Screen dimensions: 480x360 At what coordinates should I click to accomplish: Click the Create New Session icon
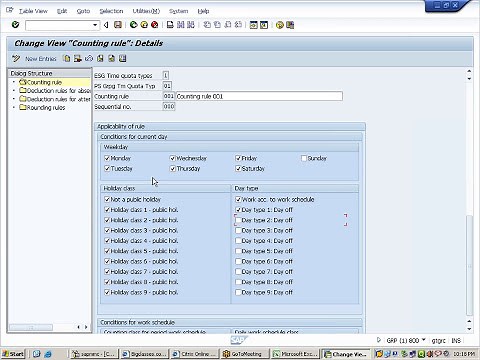(x=254, y=25)
